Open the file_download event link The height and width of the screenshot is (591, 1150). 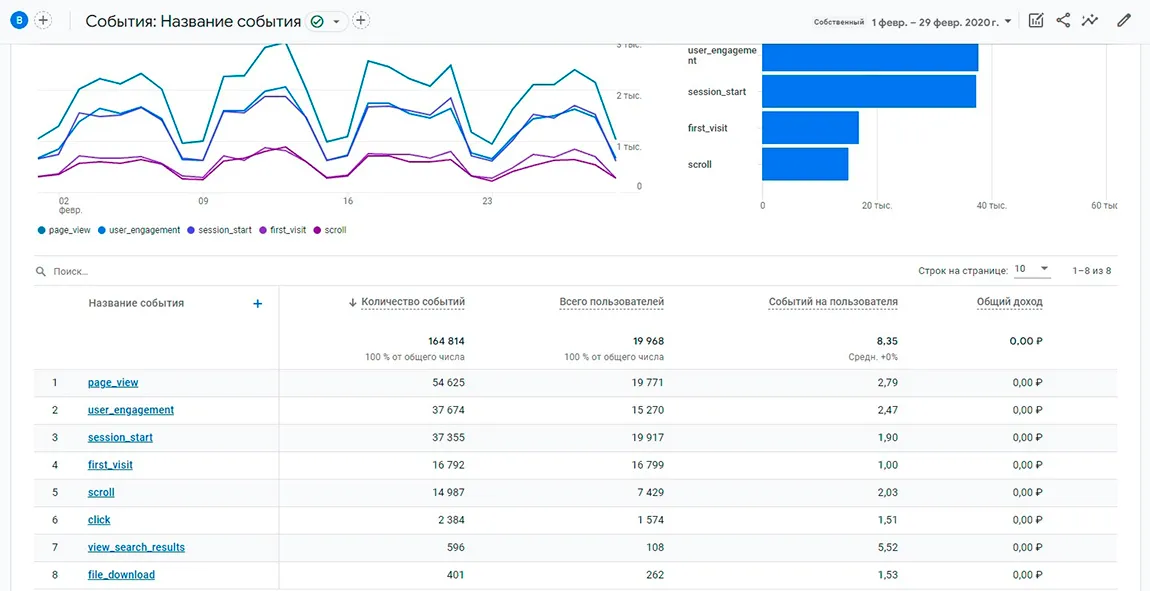121,575
